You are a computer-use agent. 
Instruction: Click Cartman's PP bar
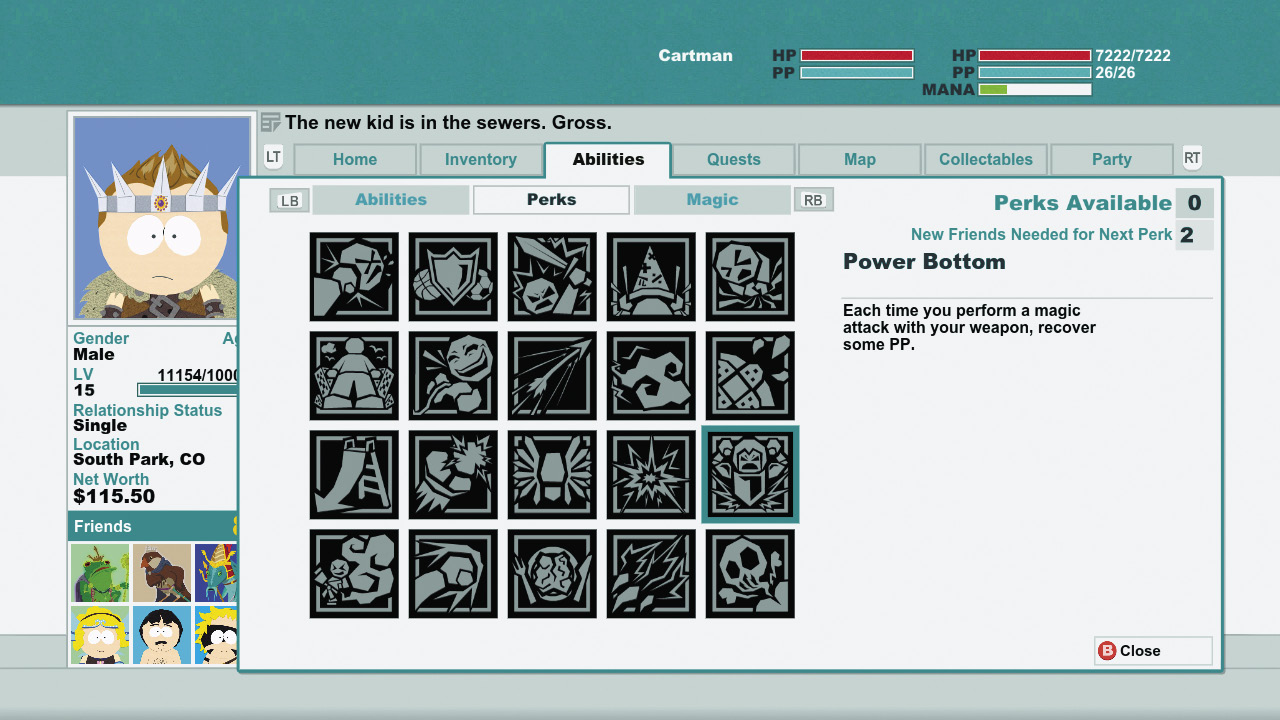pos(857,73)
